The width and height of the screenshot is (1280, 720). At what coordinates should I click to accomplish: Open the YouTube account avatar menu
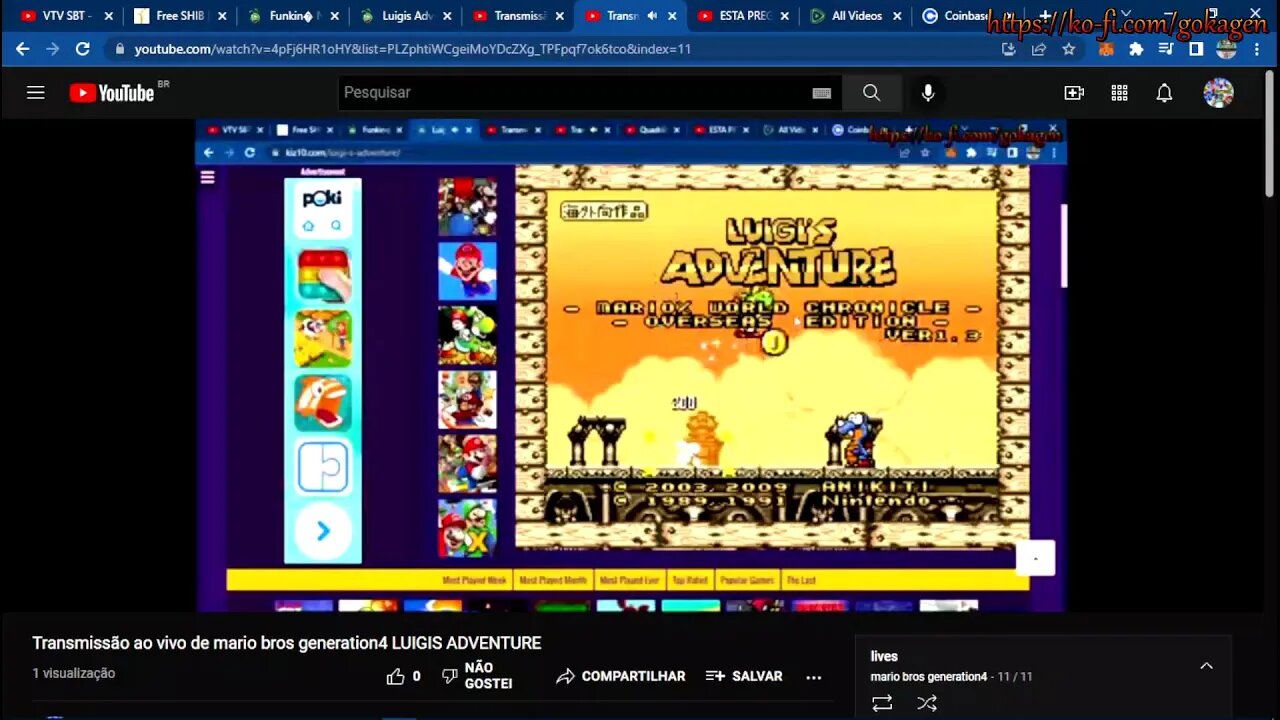tap(1218, 93)
